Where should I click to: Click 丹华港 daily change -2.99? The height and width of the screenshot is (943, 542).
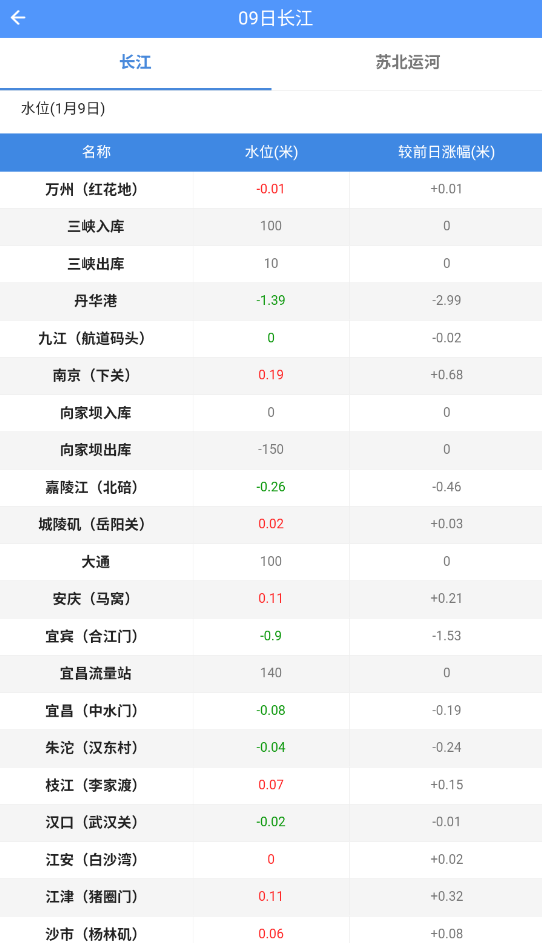tap(446, 300)
